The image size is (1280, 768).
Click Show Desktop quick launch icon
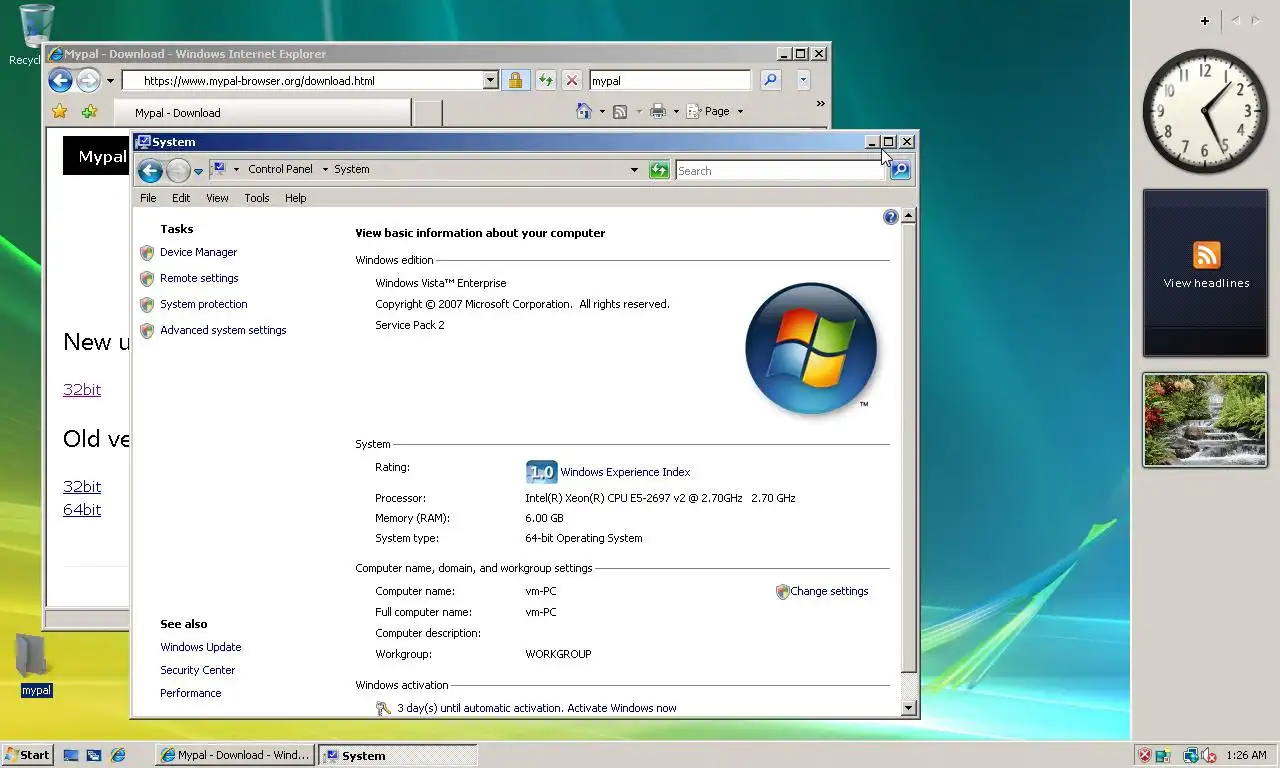pos(72,755)
